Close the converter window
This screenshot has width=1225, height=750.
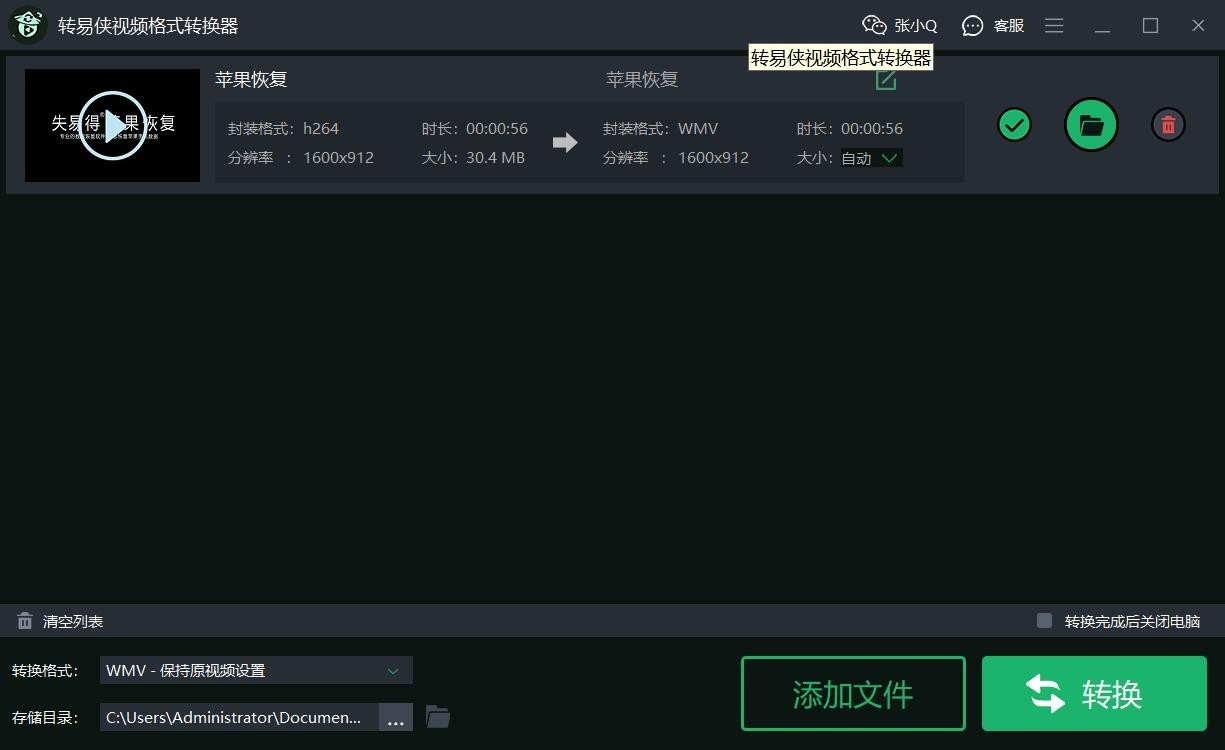(x=1198, y=26)
